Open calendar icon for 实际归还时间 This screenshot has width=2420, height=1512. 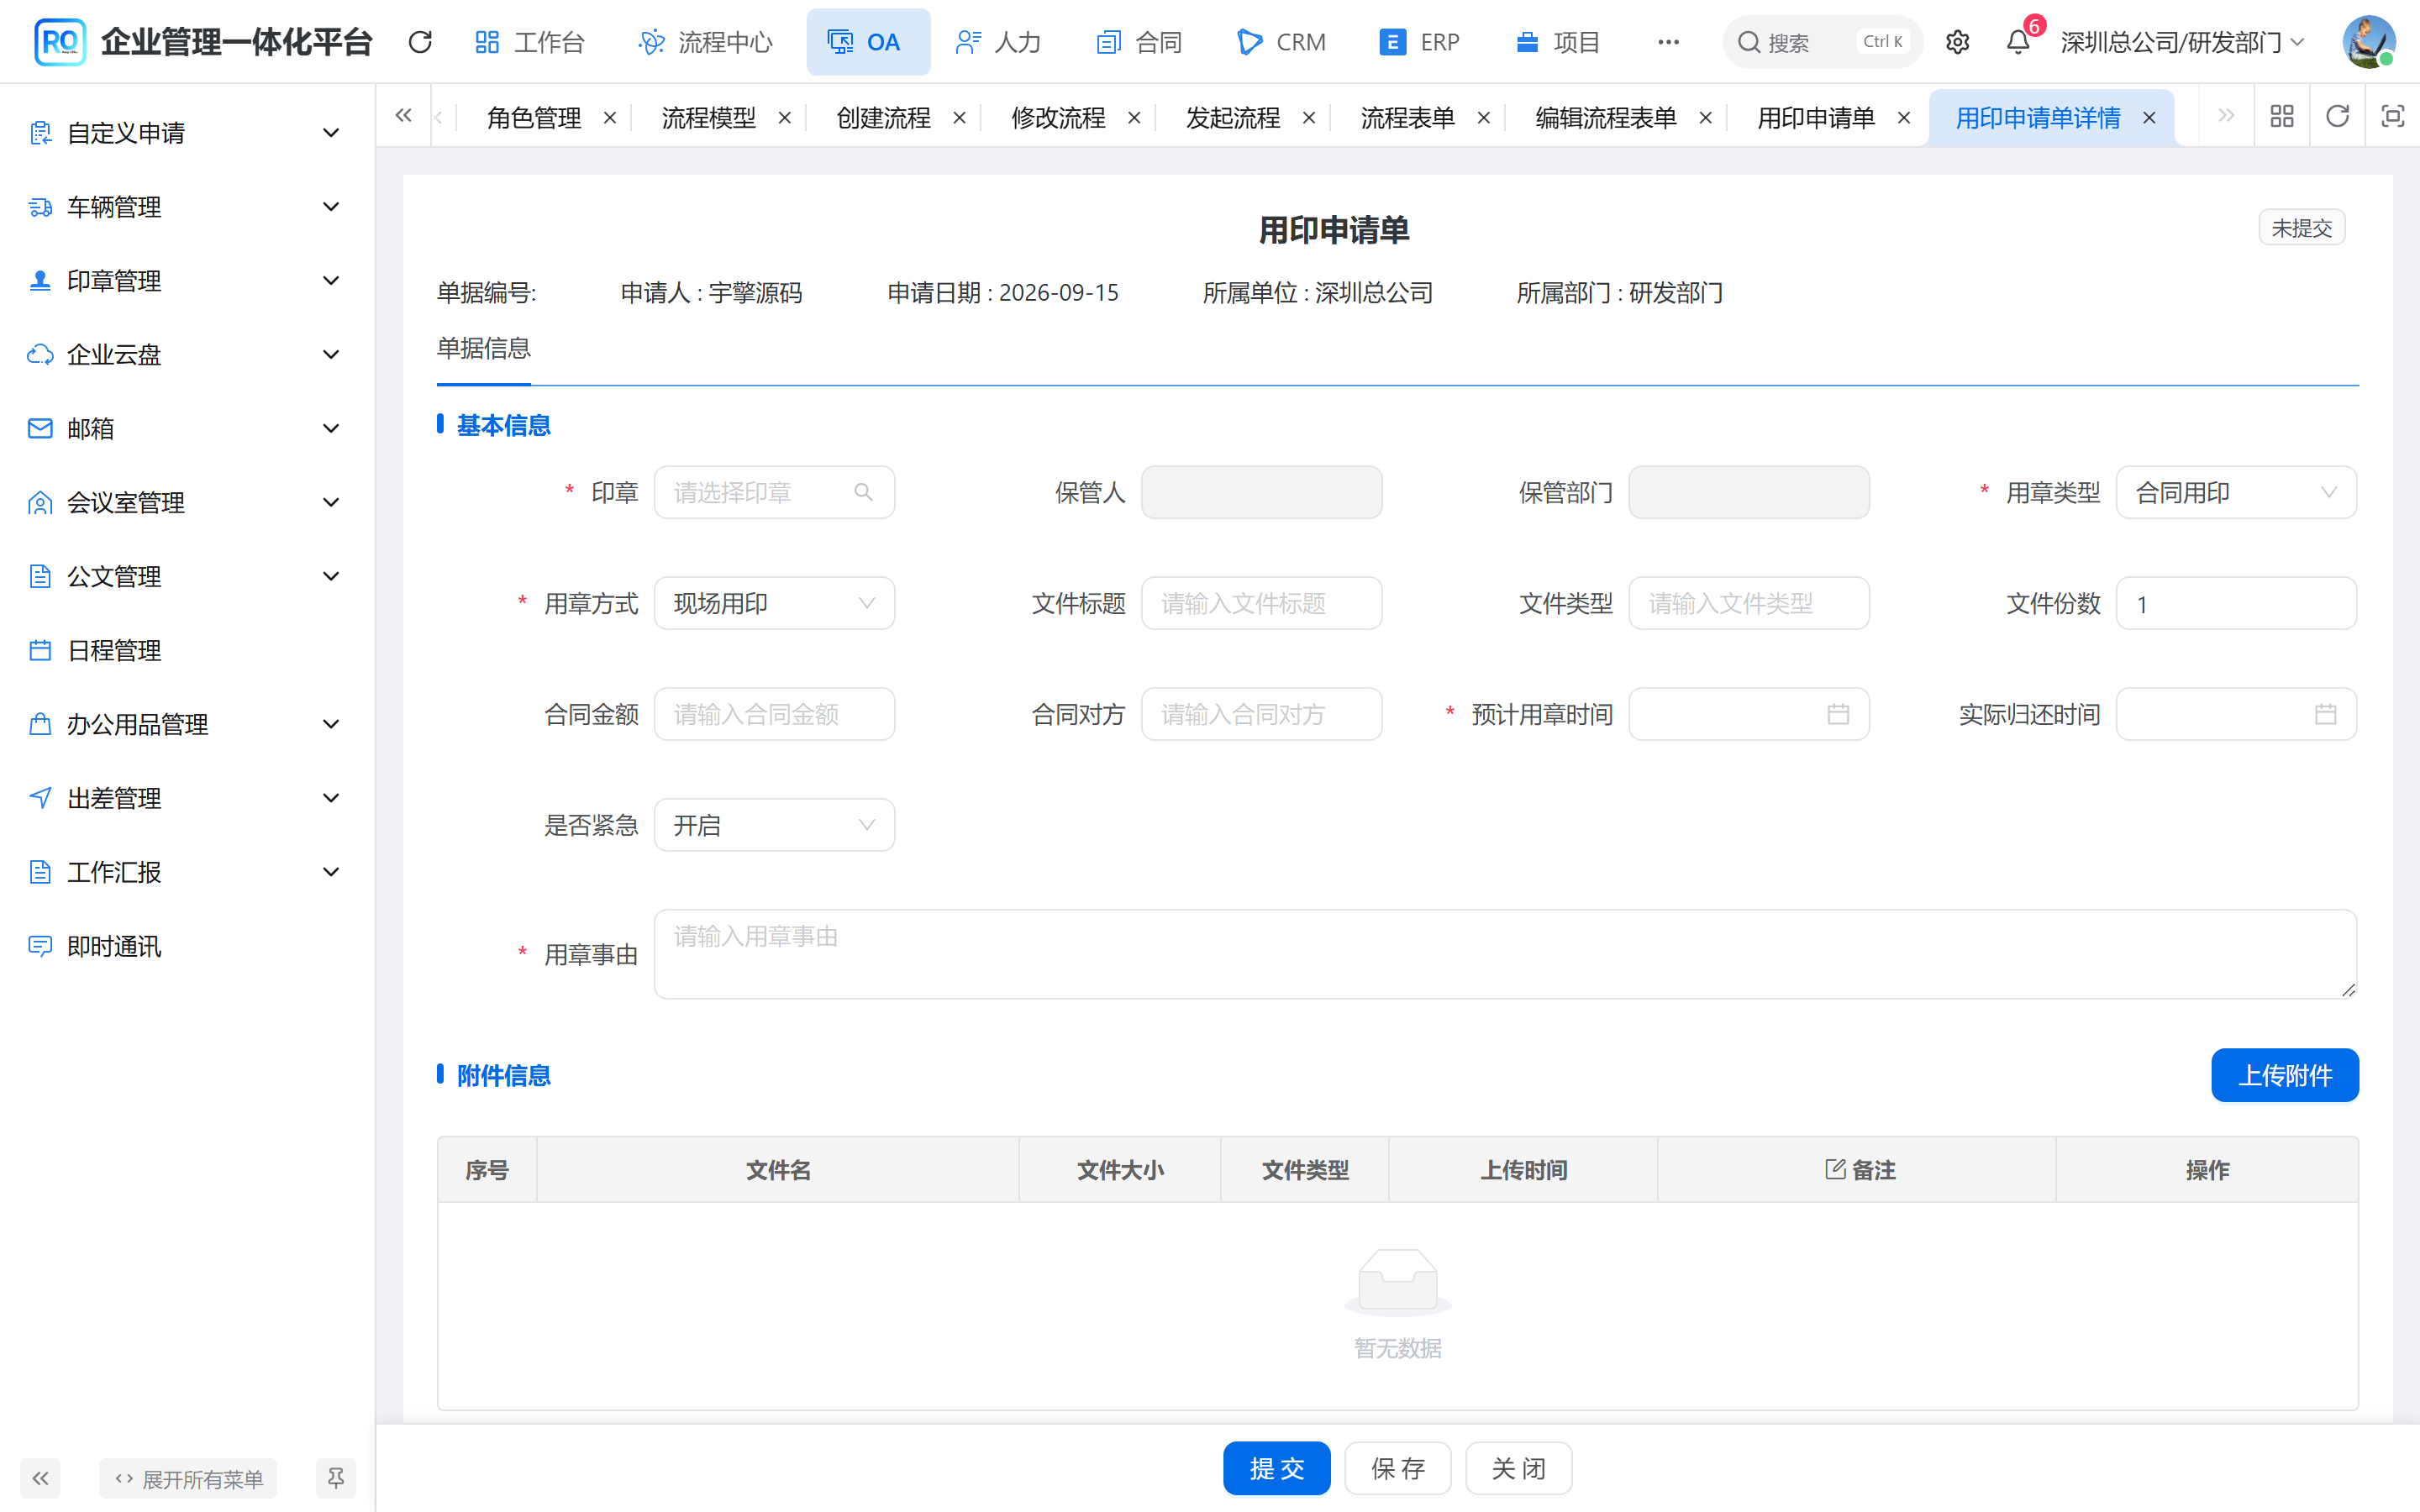click(2325, 714)
